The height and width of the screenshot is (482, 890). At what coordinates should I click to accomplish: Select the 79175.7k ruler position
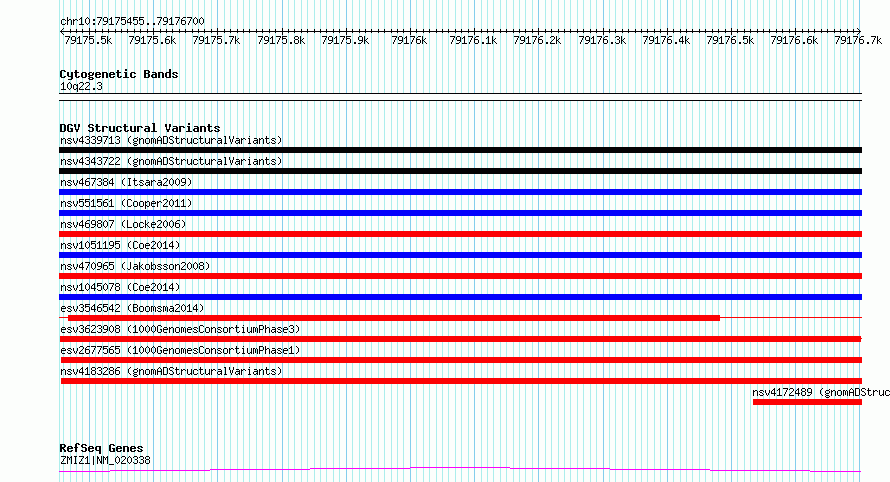coord(216,40)
